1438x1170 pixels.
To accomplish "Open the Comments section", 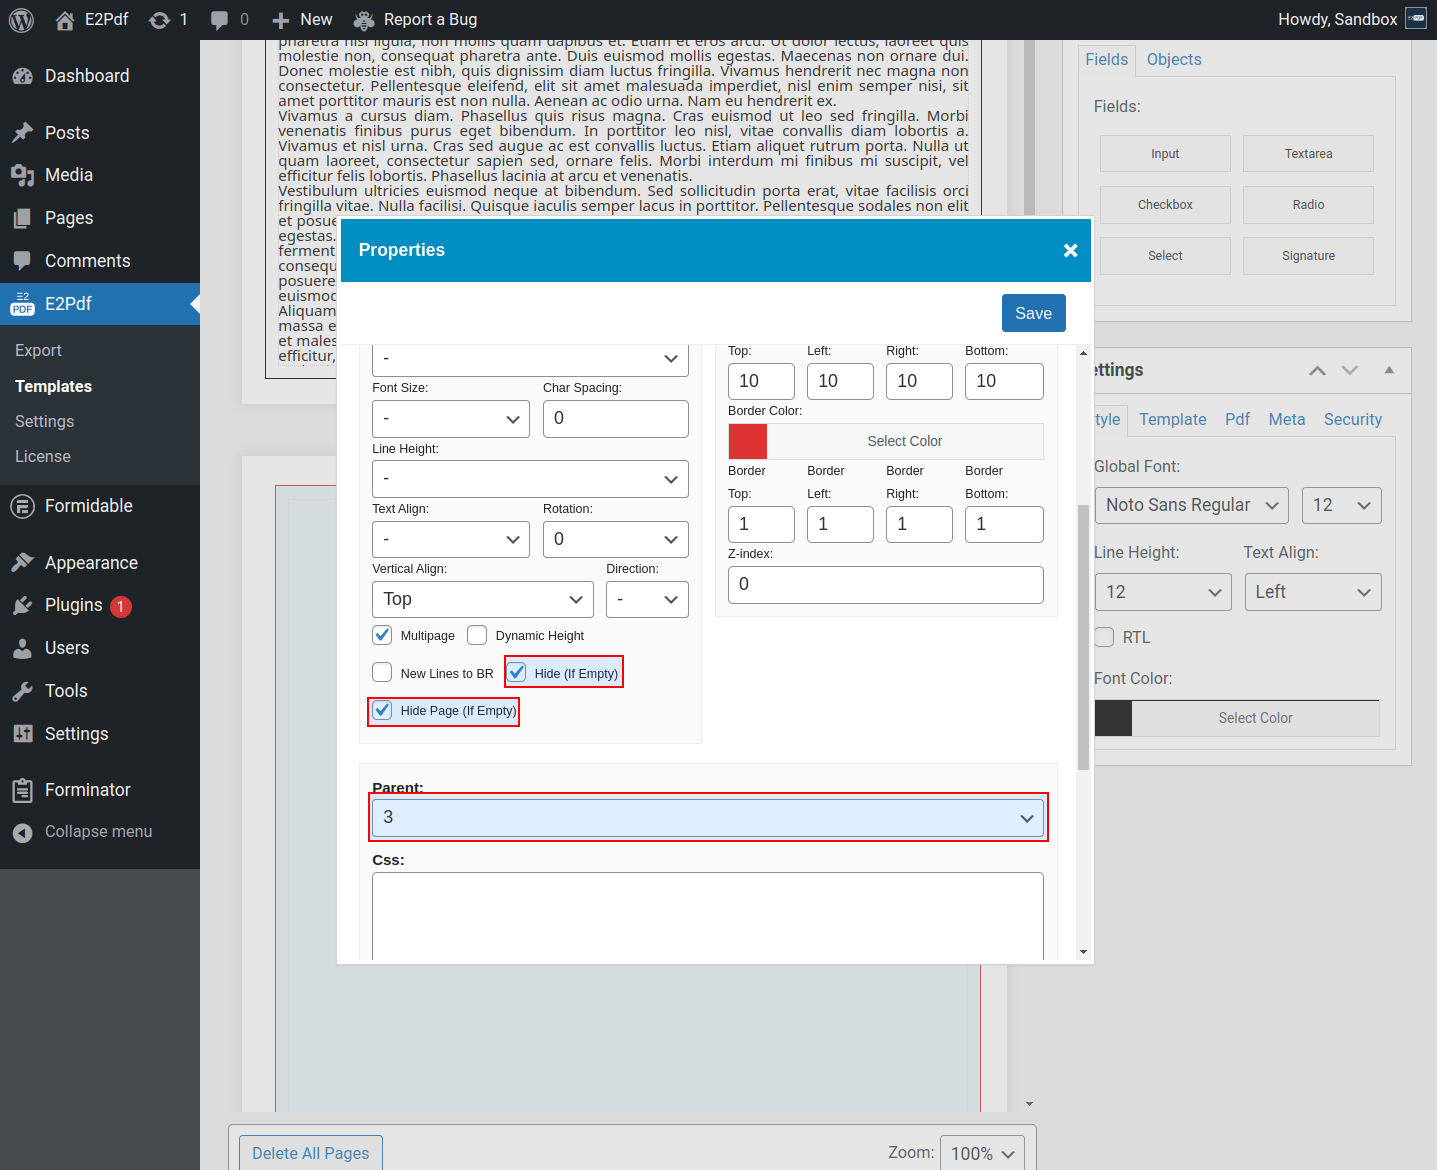I will [87, 261].
